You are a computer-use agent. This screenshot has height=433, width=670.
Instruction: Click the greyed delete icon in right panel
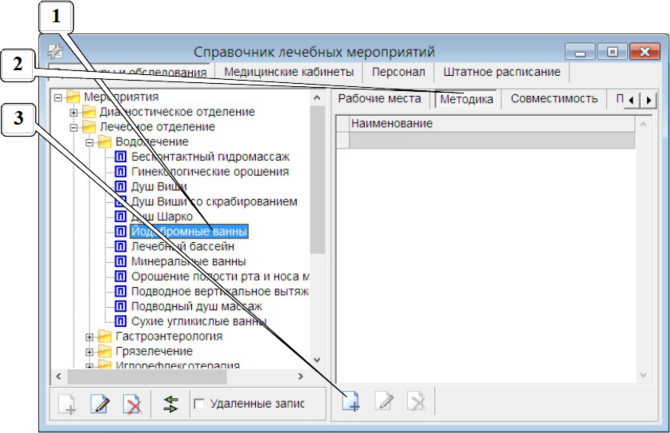click(x=416, y=403)
